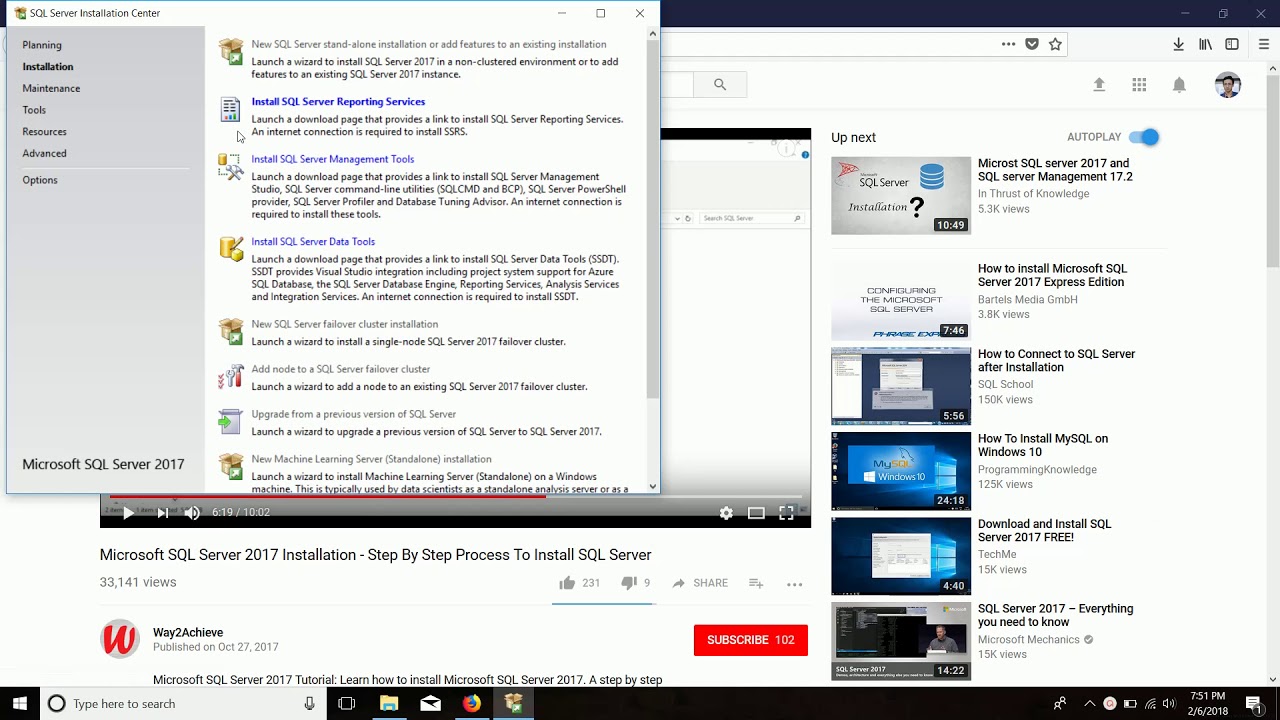
Task: Open YouTube notifications bell
Action: point(1179,85)
